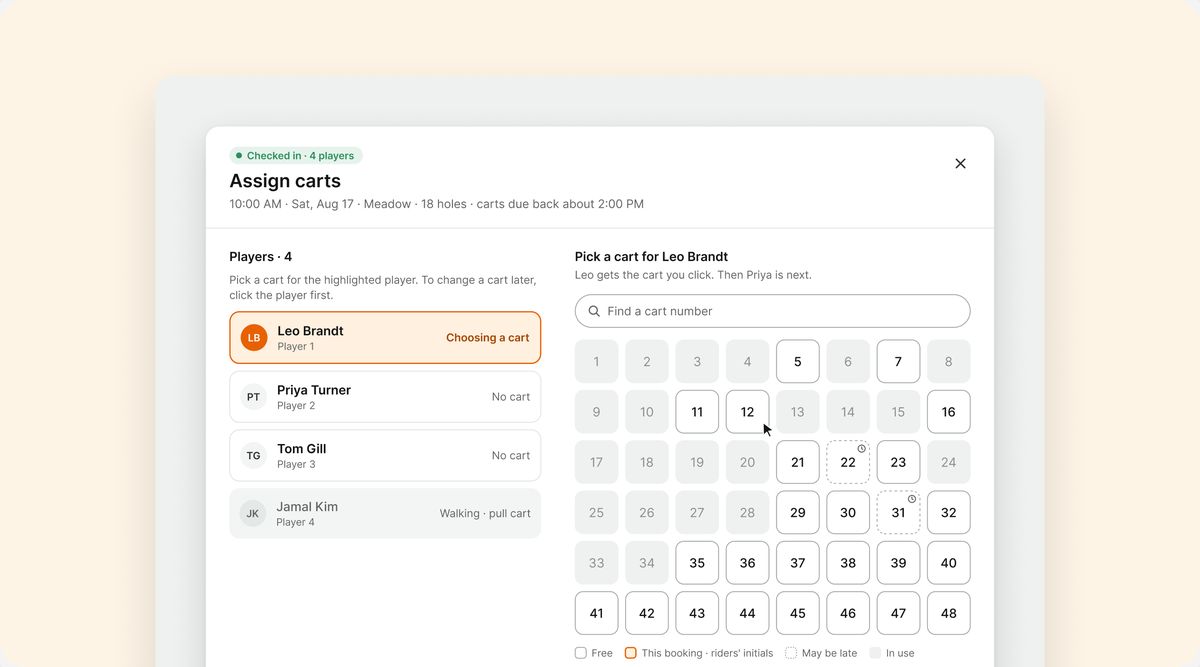Screen dimensions: 1200x667
Task: Pick cart 35
Action: pyautogui.click(x=697, y=563)
